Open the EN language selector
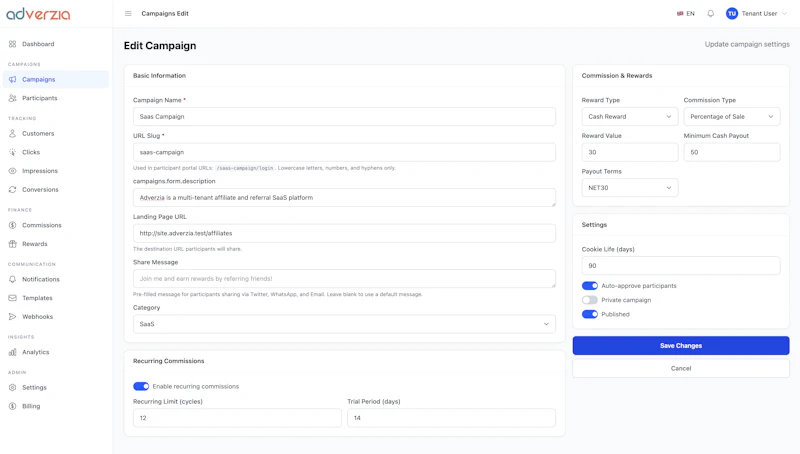This screenshot has height=454, width=800. coord(686,14)
